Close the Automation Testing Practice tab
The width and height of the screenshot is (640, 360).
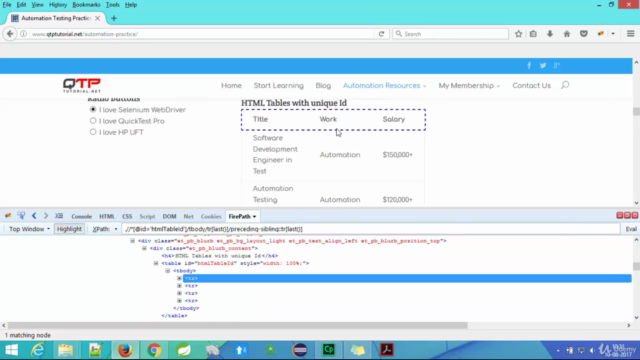click(x=97, y=18)
